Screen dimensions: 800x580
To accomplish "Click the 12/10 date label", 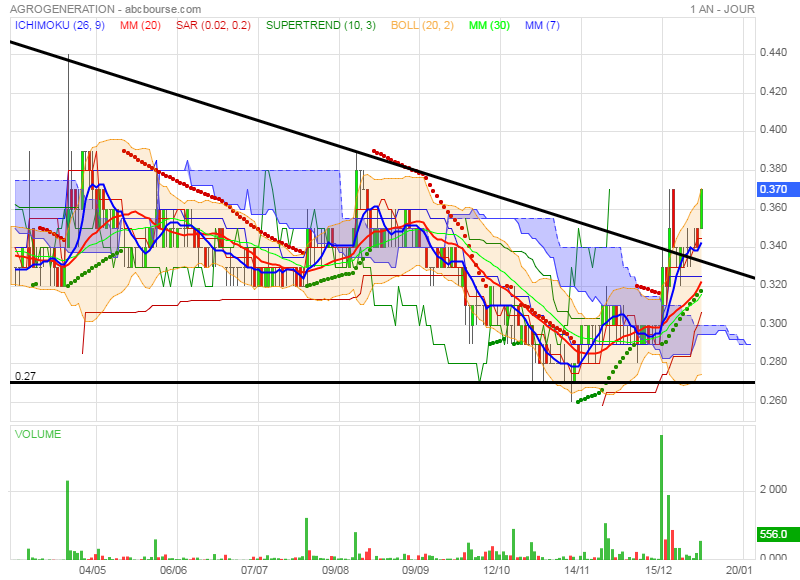I will (496, 570).
